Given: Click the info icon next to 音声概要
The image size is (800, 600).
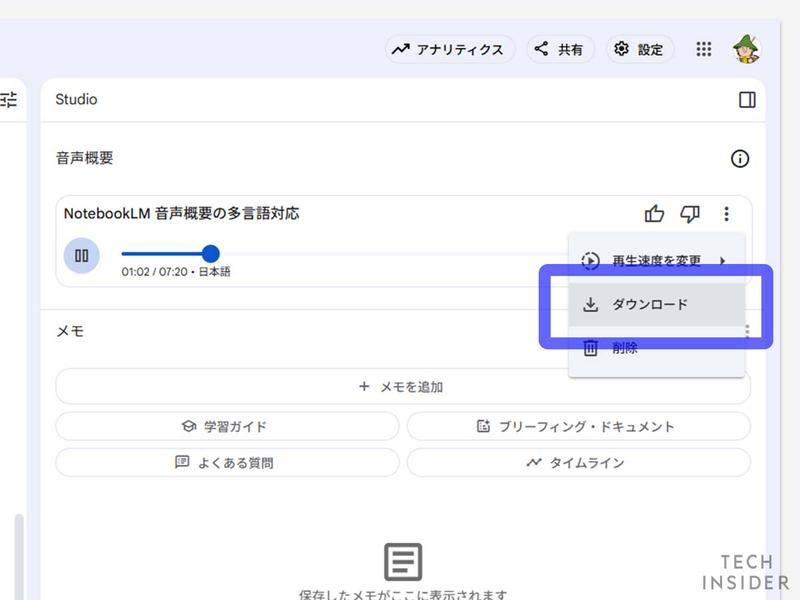Looking at the screenshot, I should click(x=740, y=158).
